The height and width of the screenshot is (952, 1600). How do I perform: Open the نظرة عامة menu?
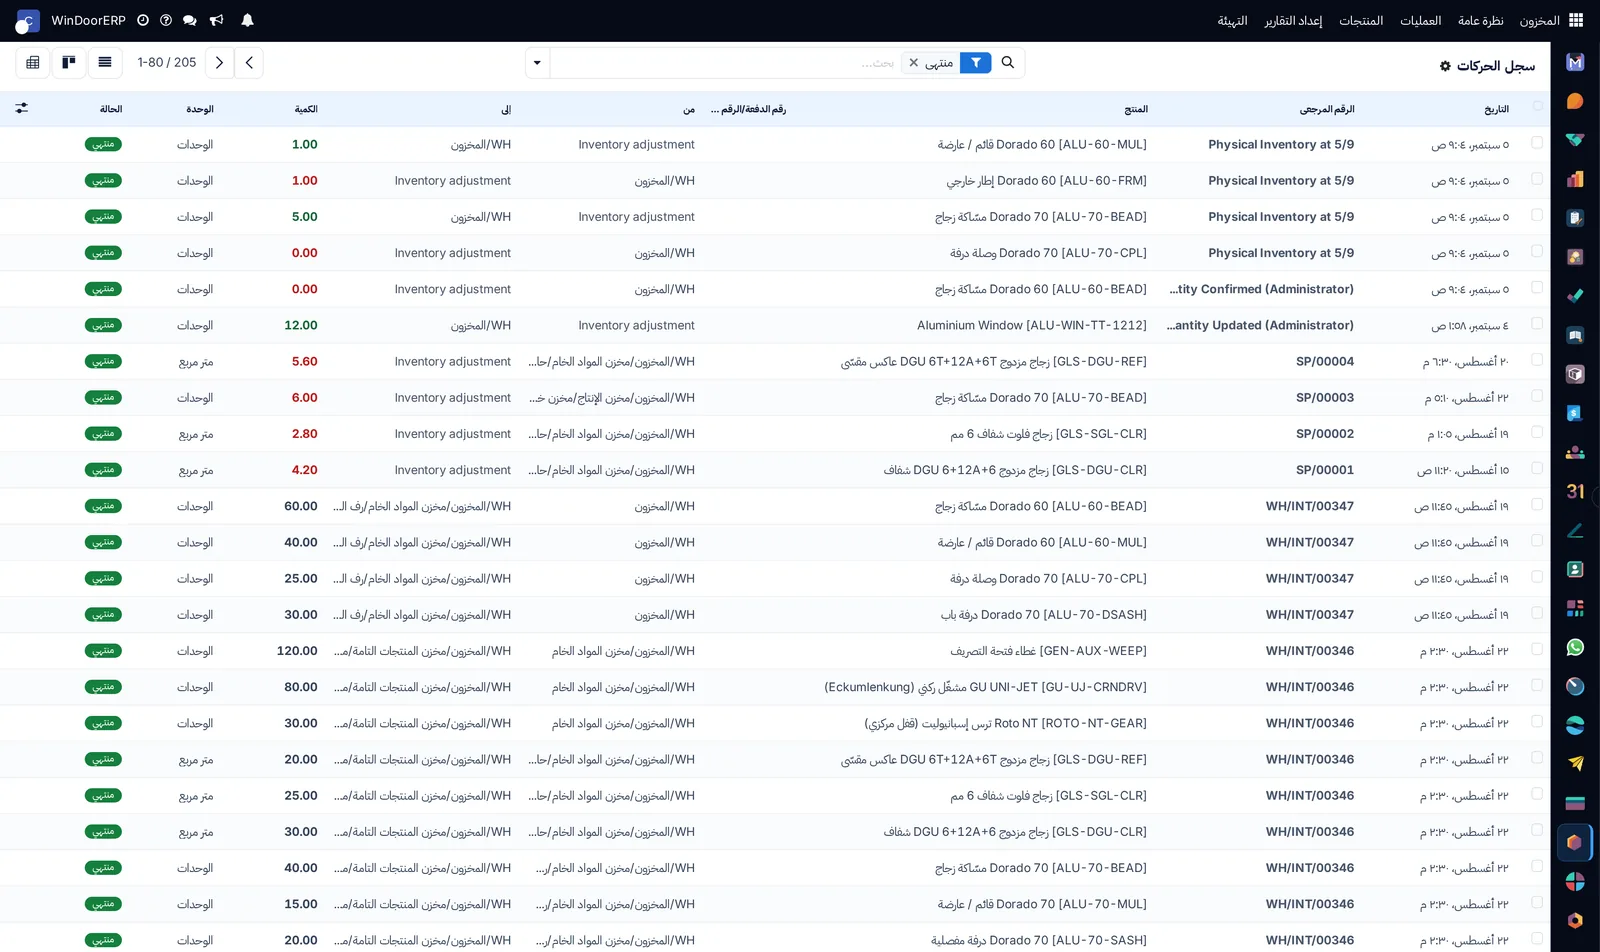point(1480,20)
